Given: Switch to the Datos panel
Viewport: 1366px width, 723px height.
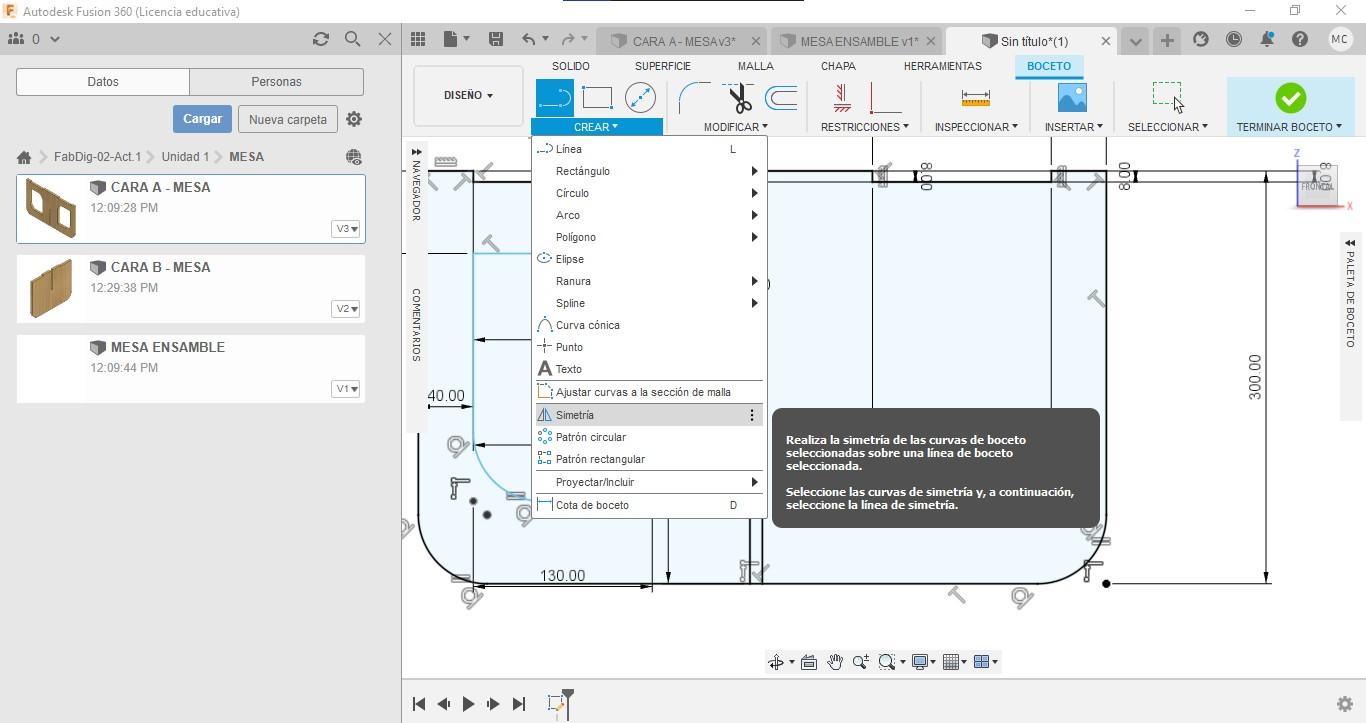Looking at the screenshot, I should [103, 82].
